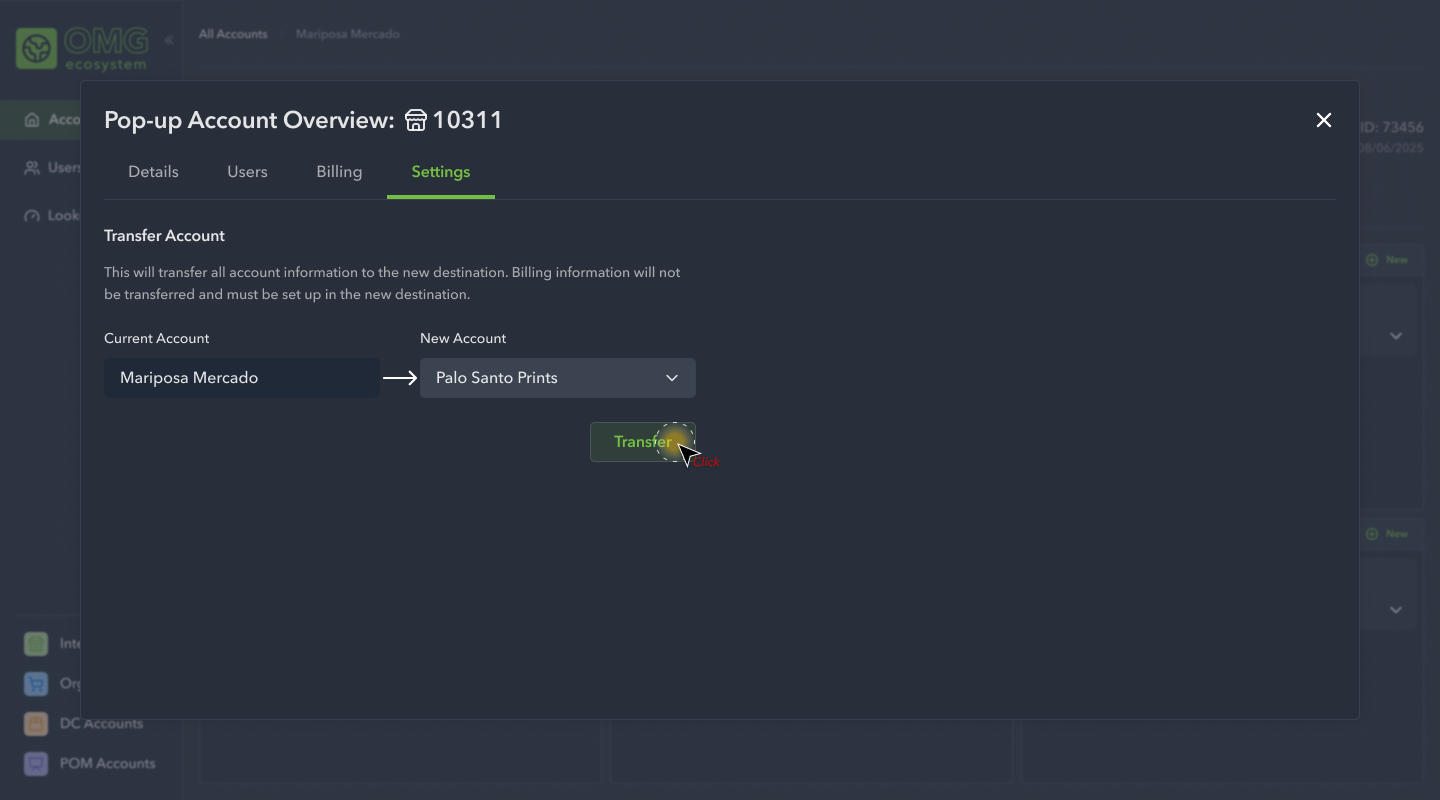View the Users tab of the popup

tap(247, 171)
